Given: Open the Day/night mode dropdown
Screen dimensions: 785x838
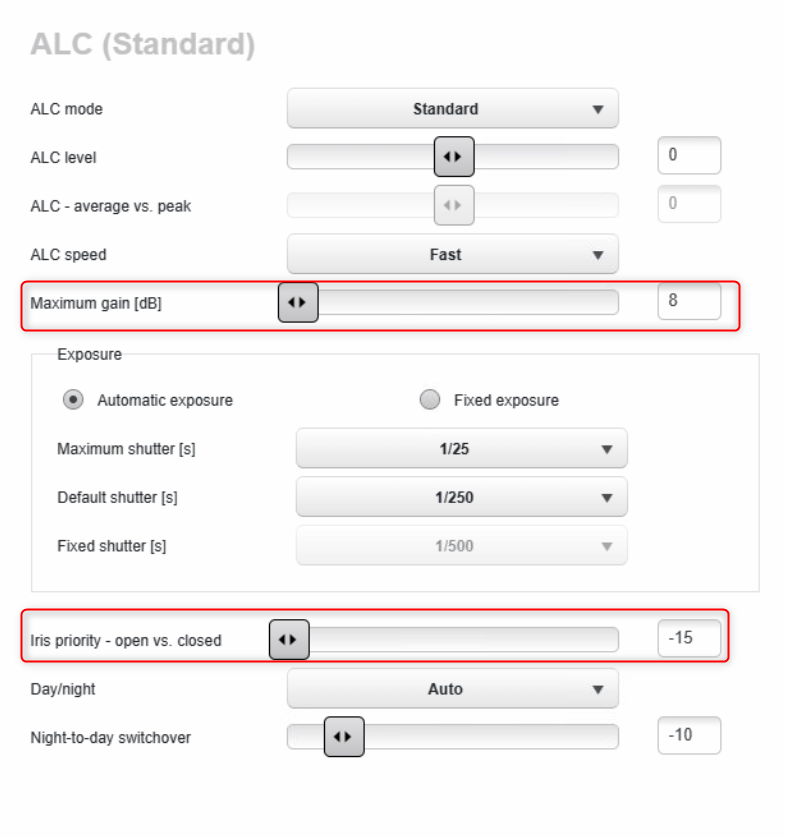Looking at the screenshot, I should [x=452, y=689].
